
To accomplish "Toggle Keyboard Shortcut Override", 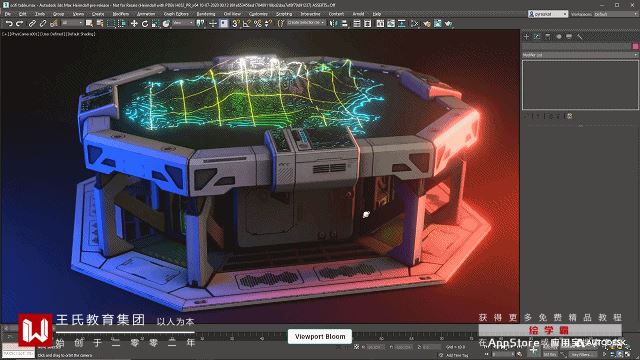I will (x=224, y=24).
